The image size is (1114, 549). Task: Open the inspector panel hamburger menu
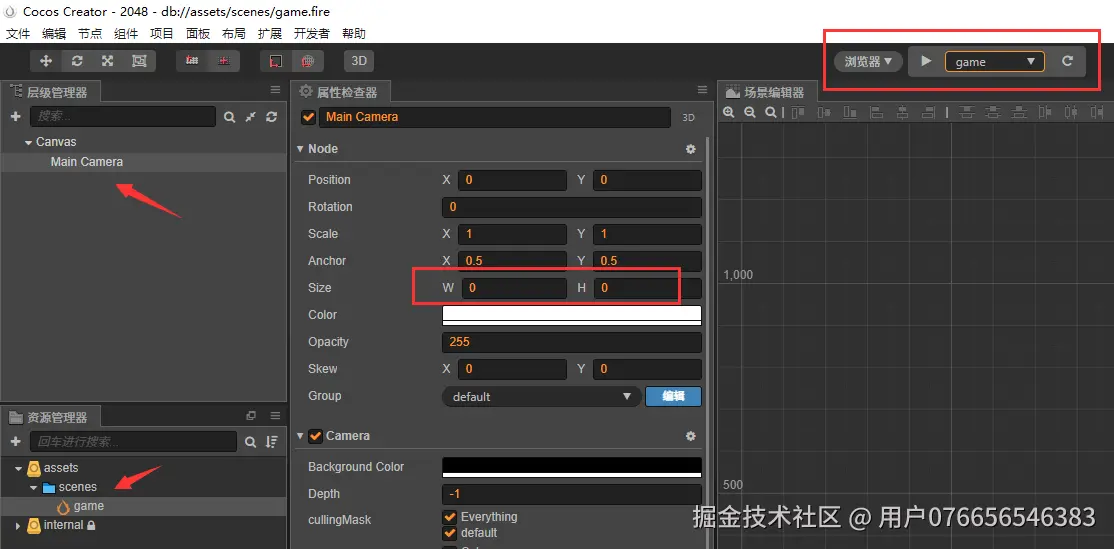point(702,89)
